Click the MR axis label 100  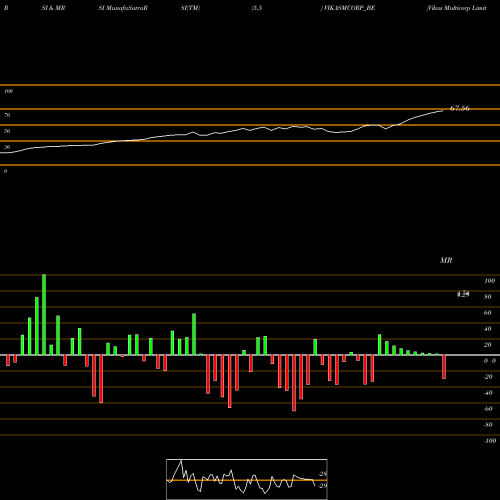coord(489,281)
